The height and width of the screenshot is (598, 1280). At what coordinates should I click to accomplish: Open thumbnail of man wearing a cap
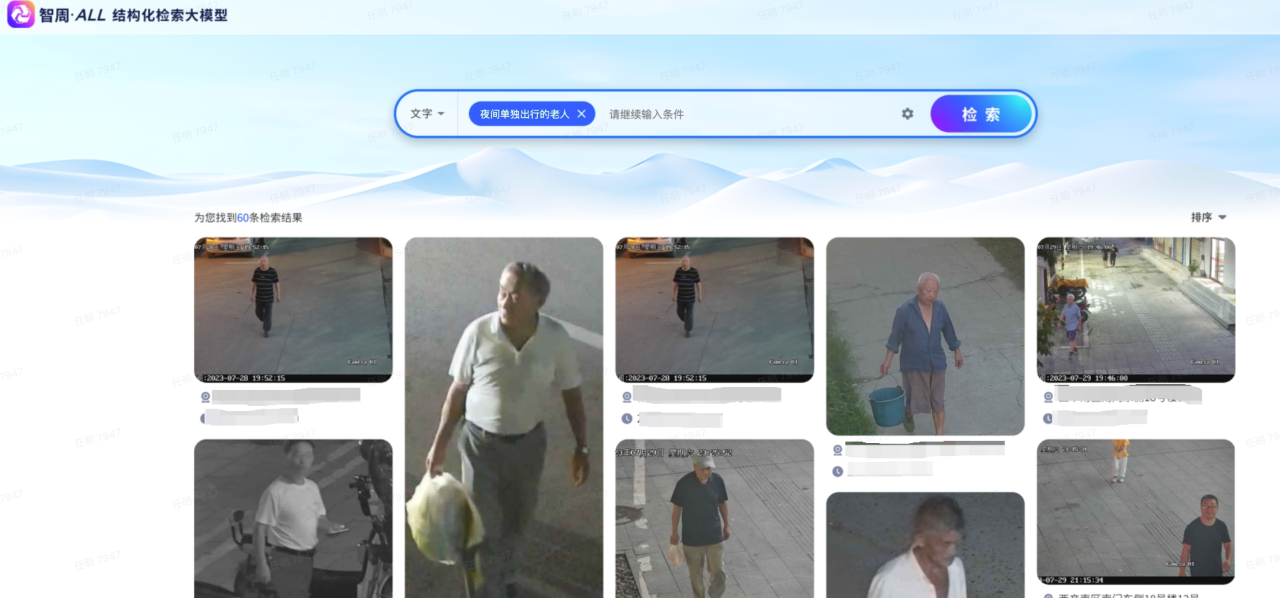(x=714, y=518)
